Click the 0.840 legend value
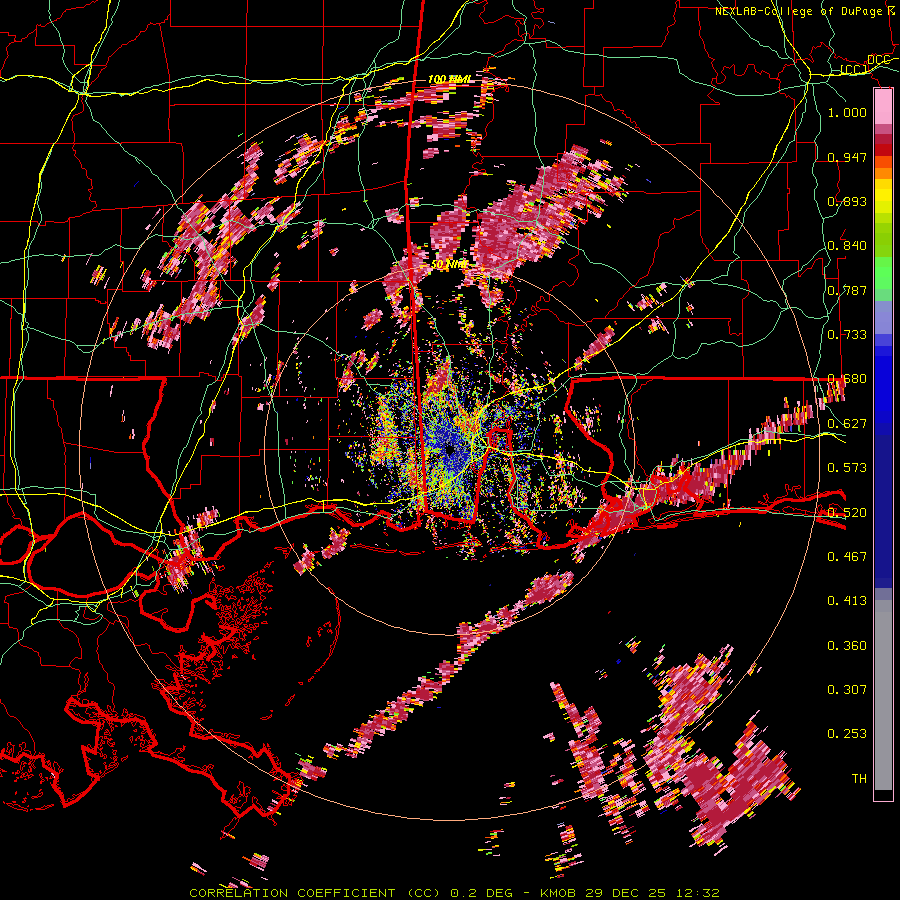 pyautogui.click(x=847, y=246)
